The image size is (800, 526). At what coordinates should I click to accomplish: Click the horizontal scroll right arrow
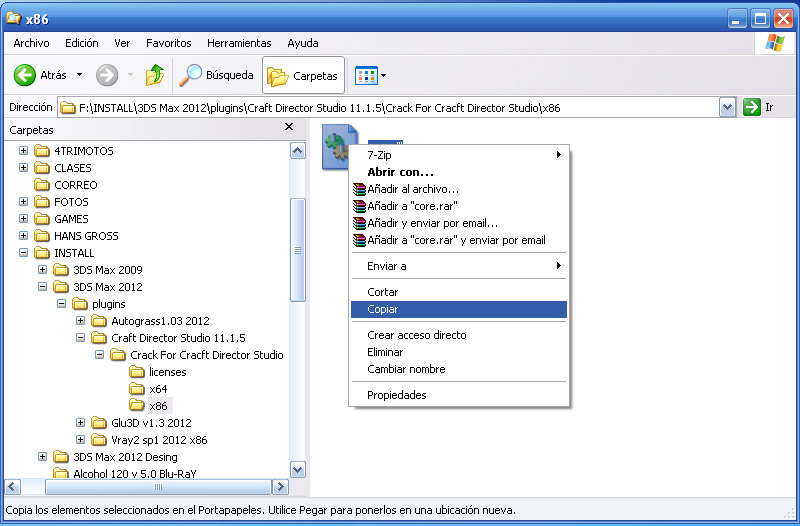coord(280,487)
